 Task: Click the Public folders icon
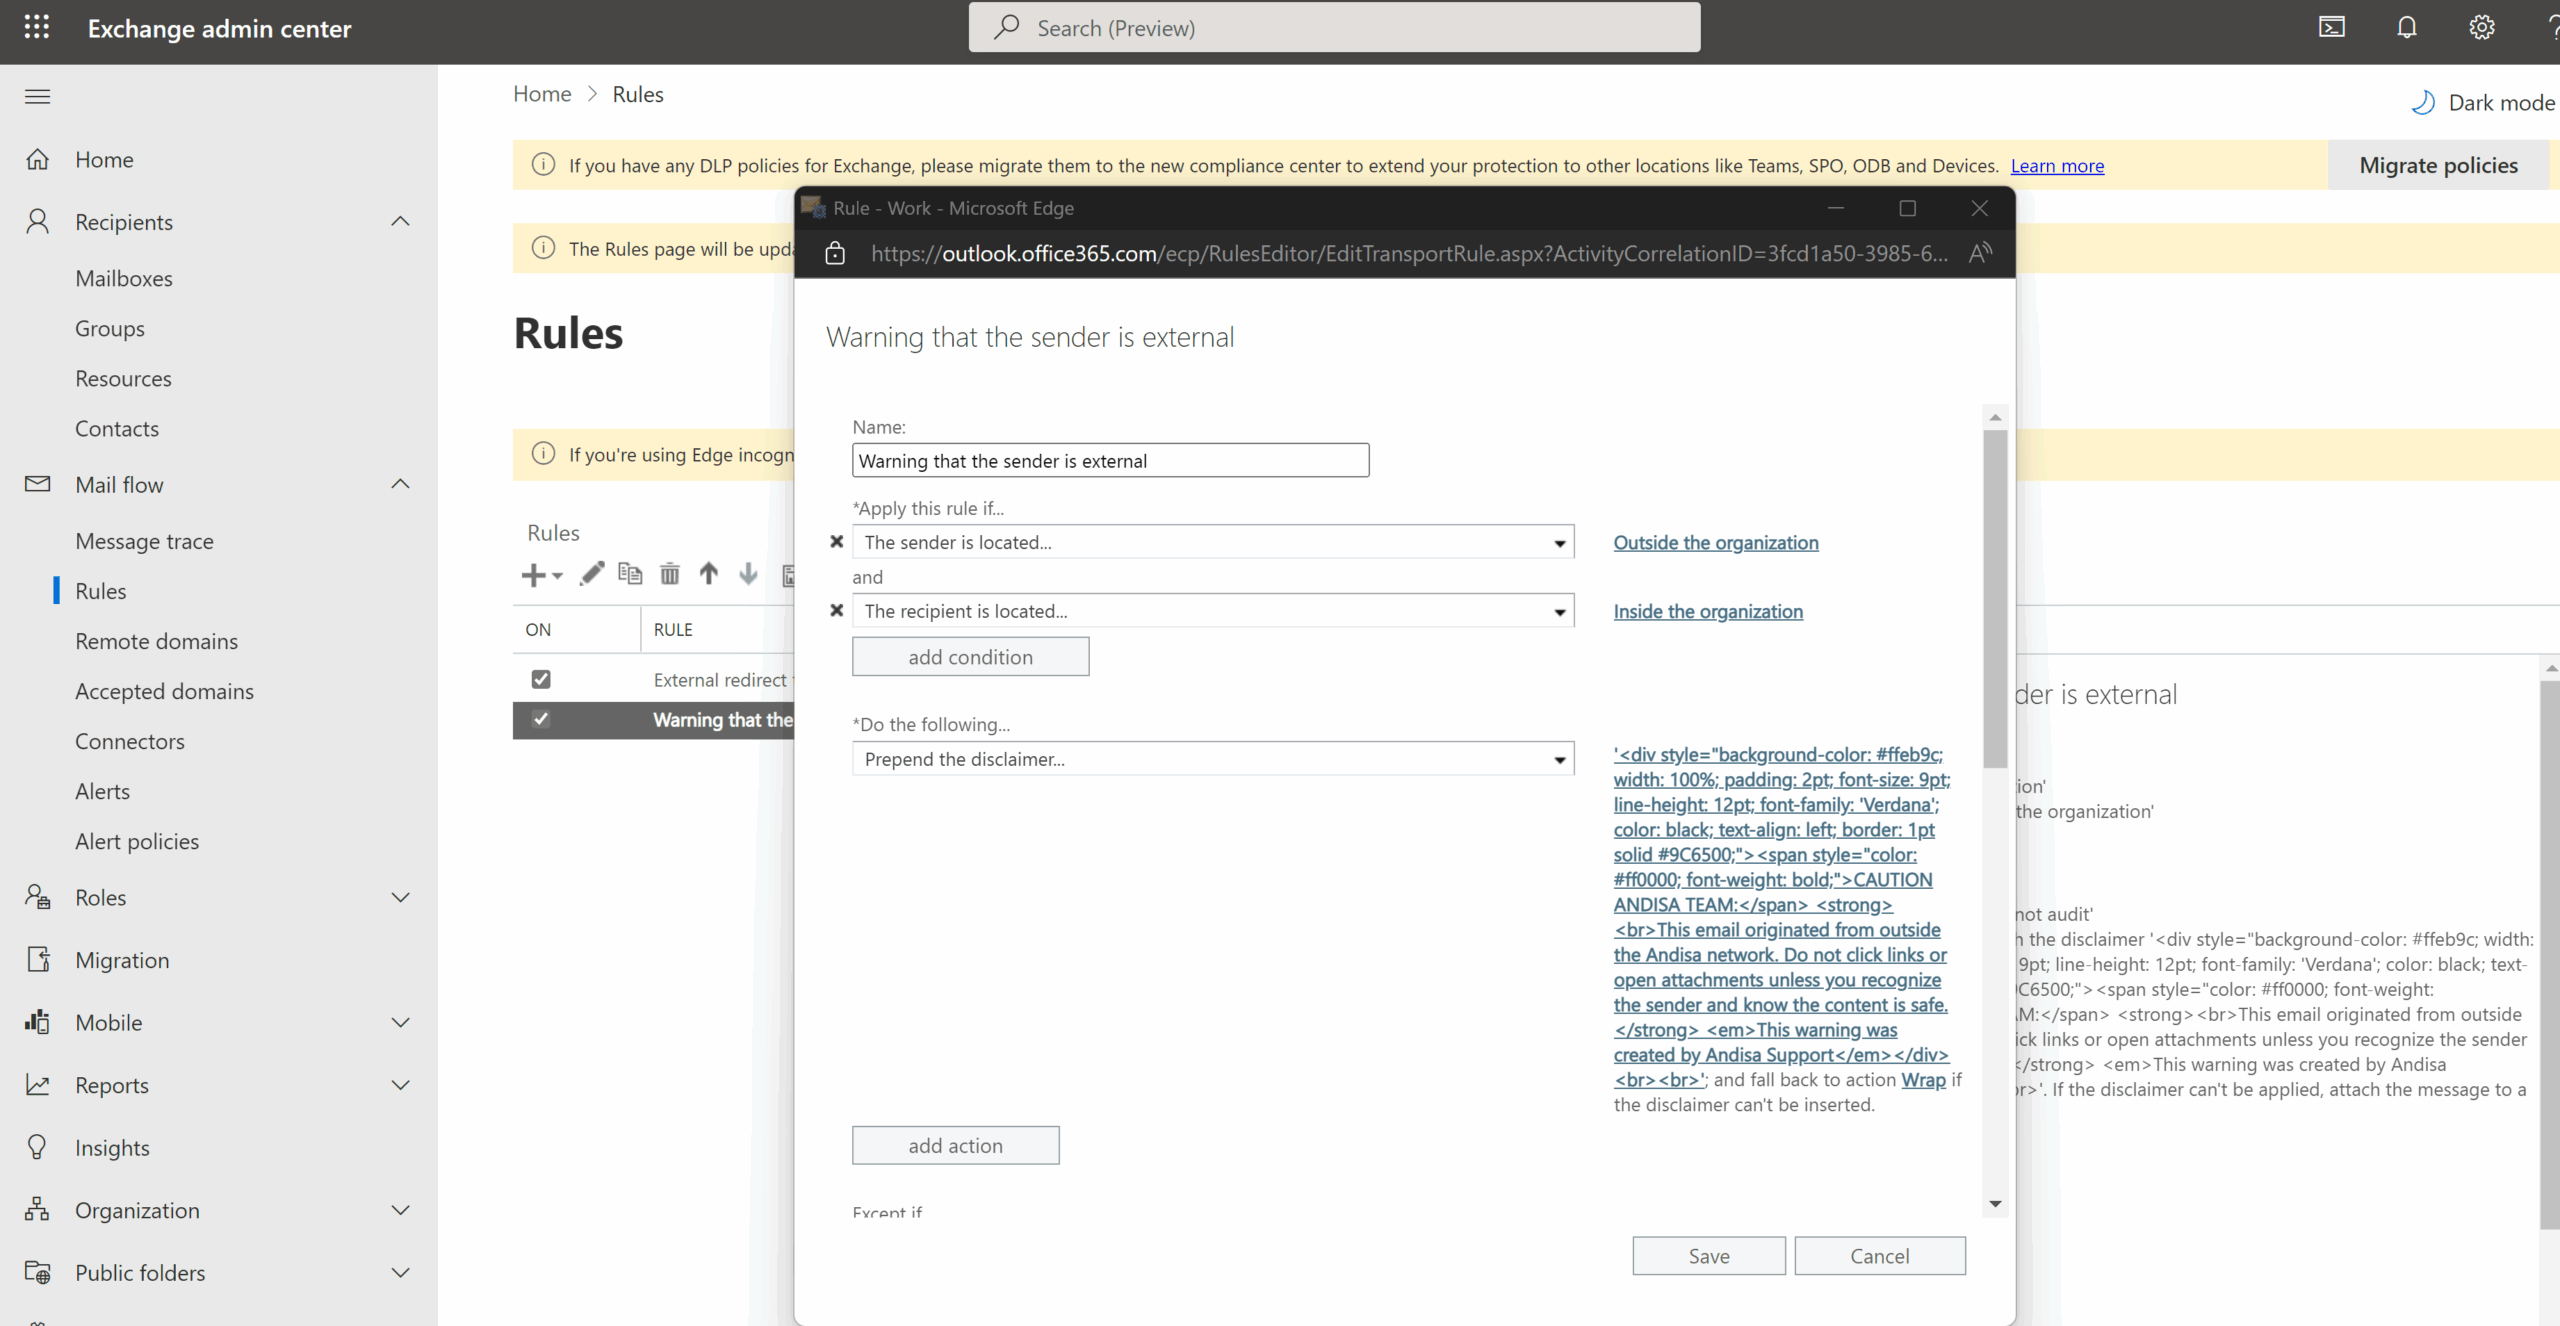(x=37, y=1272)
